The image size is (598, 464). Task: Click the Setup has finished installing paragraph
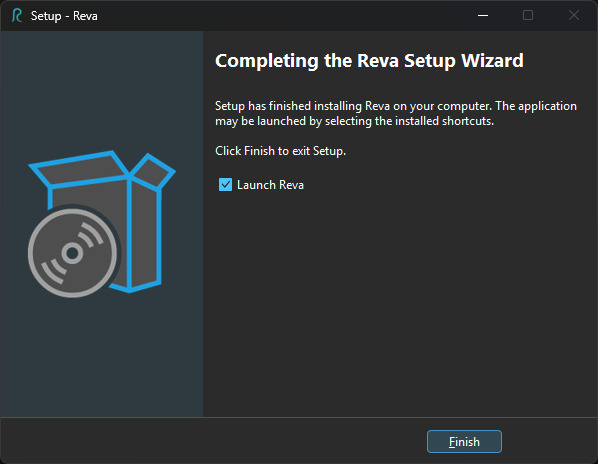(x=396, y=113)
